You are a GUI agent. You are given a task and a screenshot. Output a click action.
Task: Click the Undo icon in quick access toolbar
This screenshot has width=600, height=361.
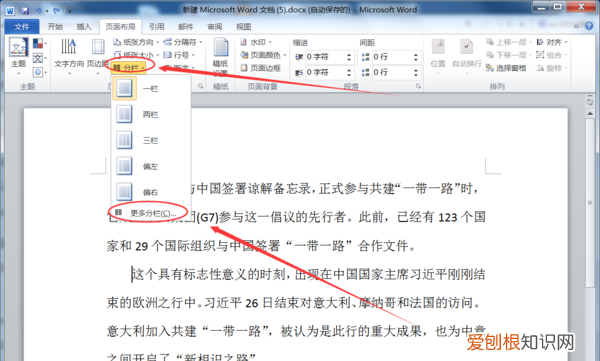coord(39,11)
